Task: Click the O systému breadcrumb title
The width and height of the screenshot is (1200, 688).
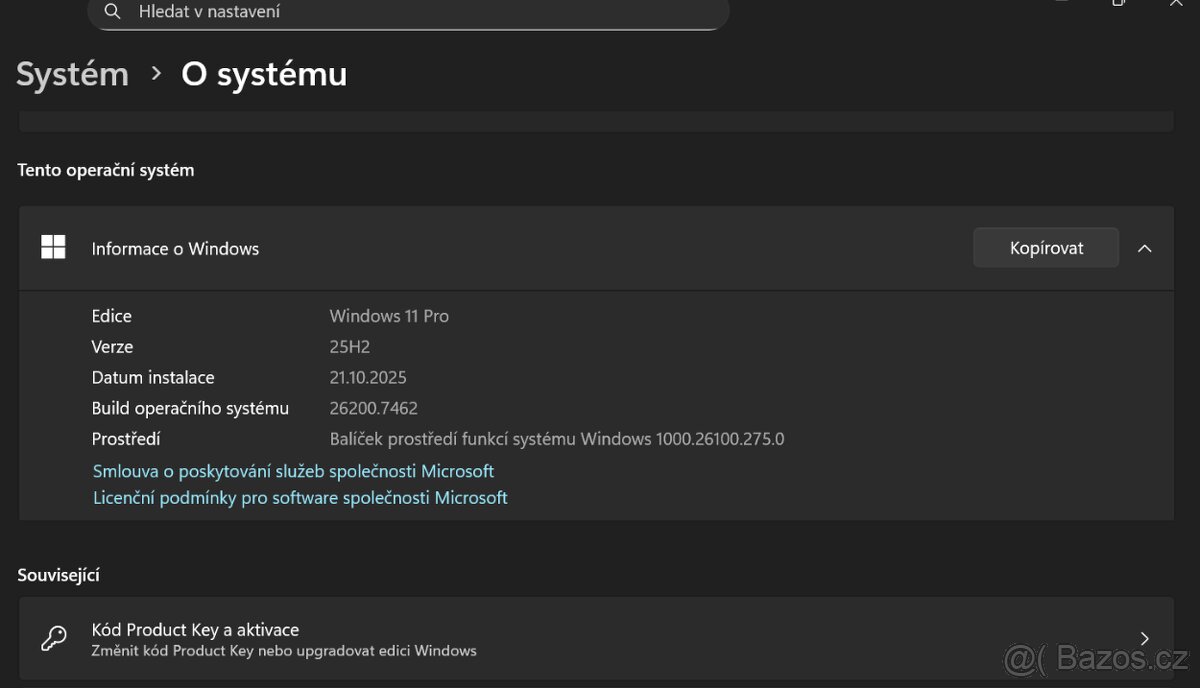Action: click(x=264, y=74)
